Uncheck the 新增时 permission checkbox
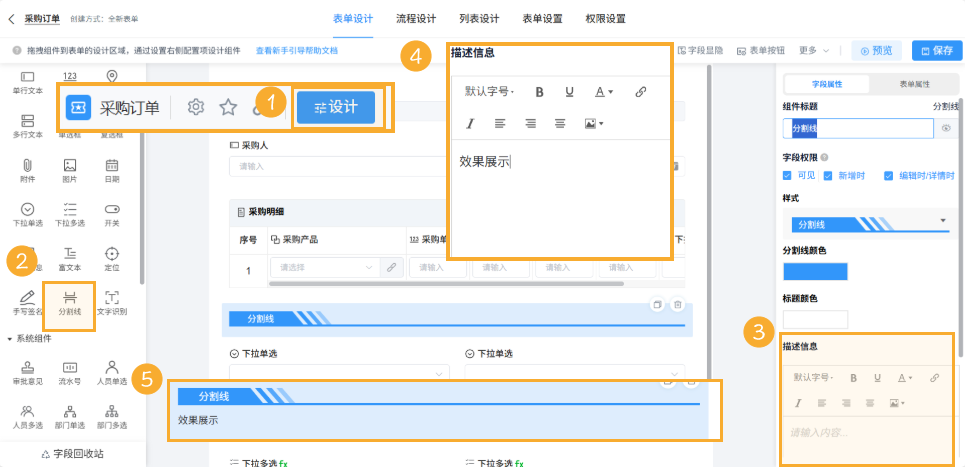This screenshot has height=467, width=965. click(828, 176)
